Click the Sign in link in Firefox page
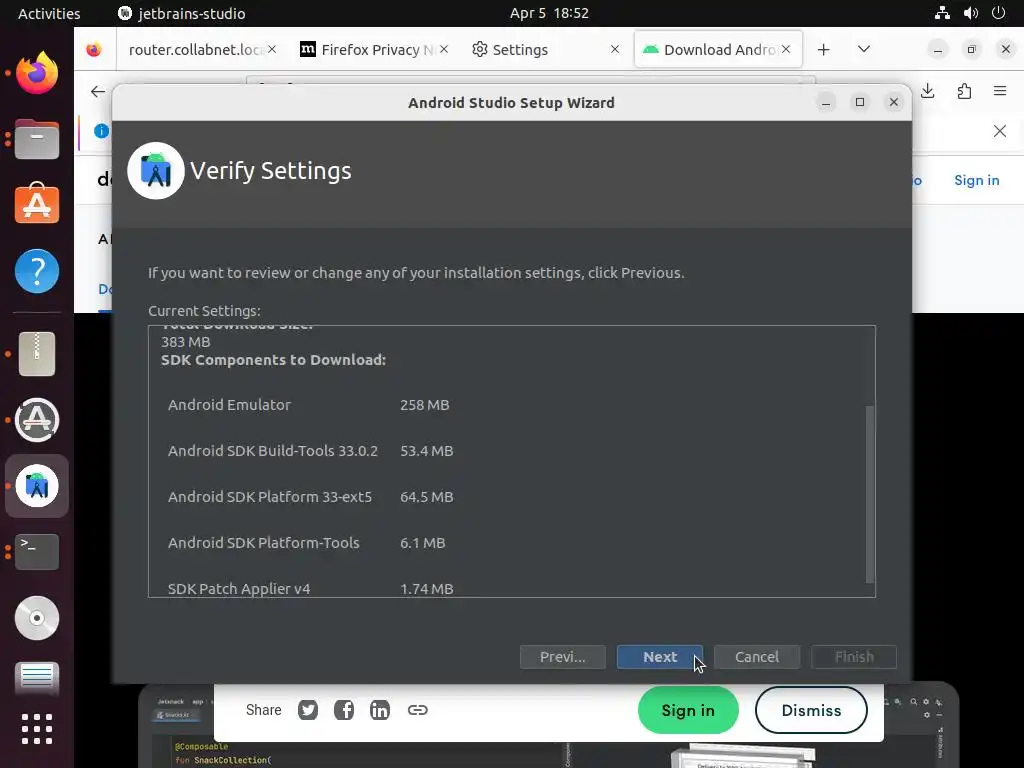This screenshot has height=768, width=1024. point(976,180)
